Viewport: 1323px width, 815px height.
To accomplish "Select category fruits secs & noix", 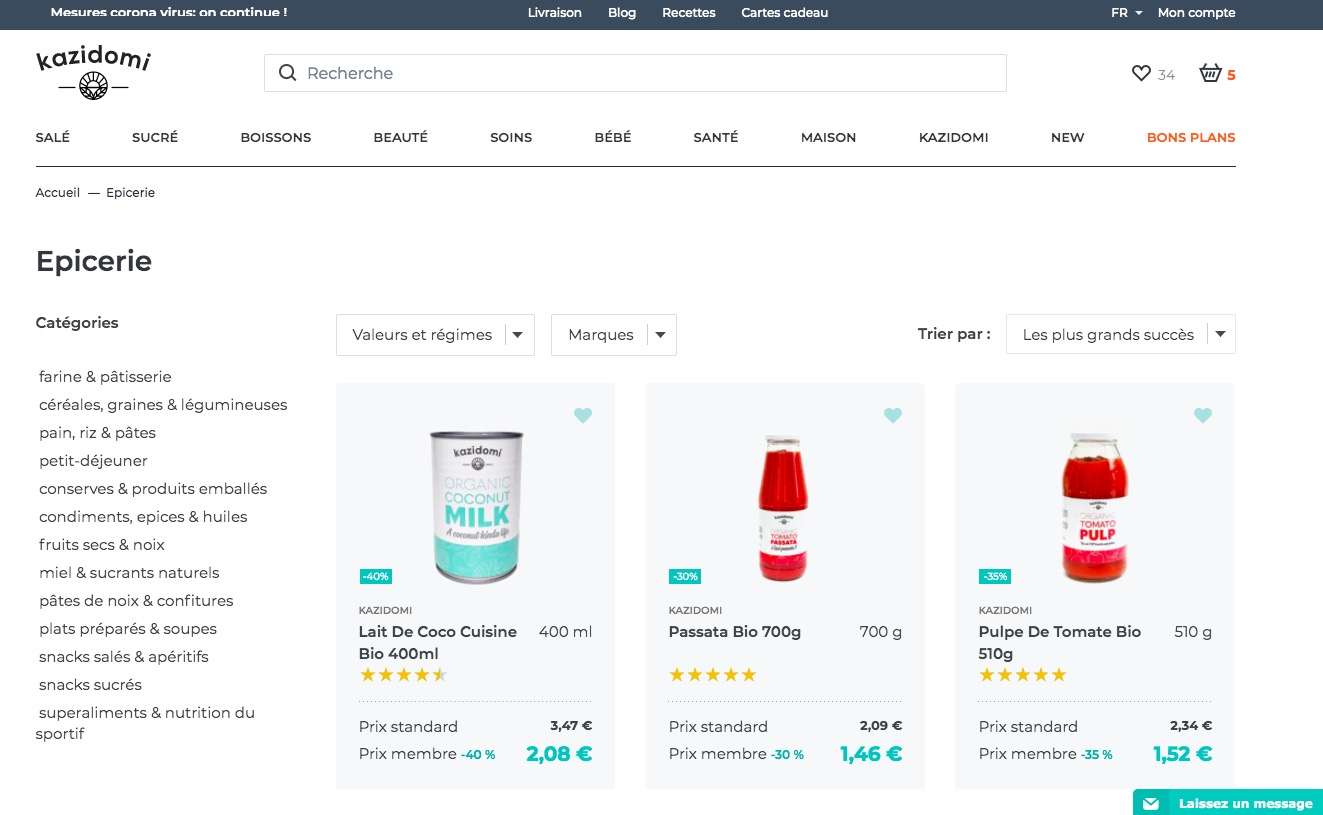I will (x=102, y=545).
